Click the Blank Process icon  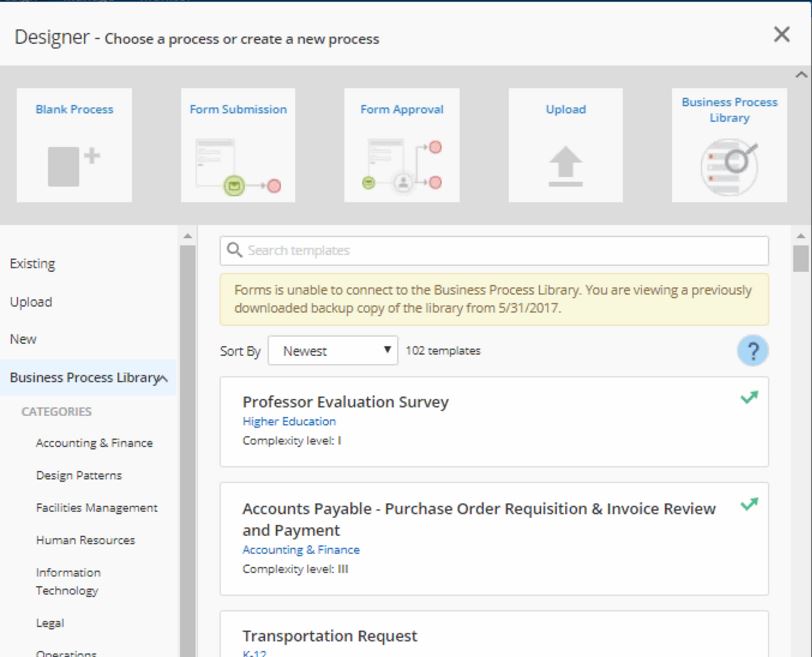click(x=74, y=164)
